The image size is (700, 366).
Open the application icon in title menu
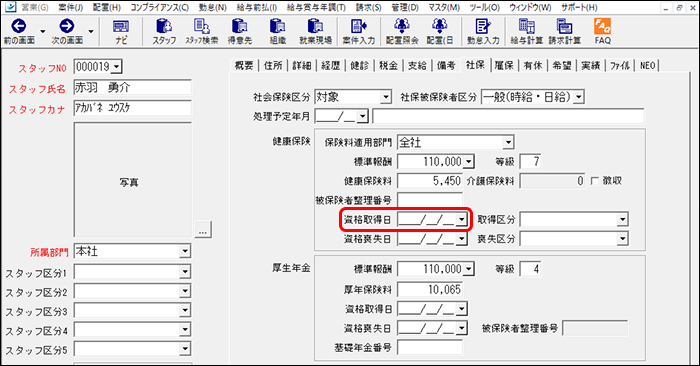click(10, 7)
